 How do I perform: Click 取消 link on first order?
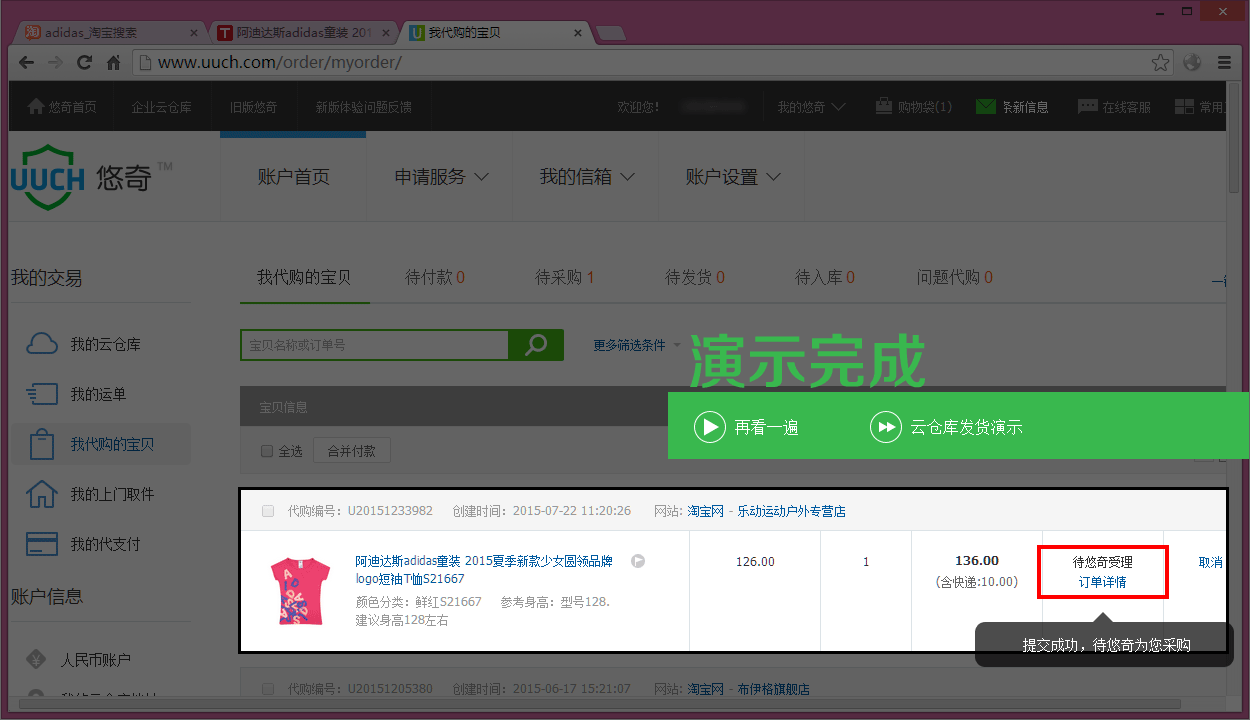[1210, 562]
